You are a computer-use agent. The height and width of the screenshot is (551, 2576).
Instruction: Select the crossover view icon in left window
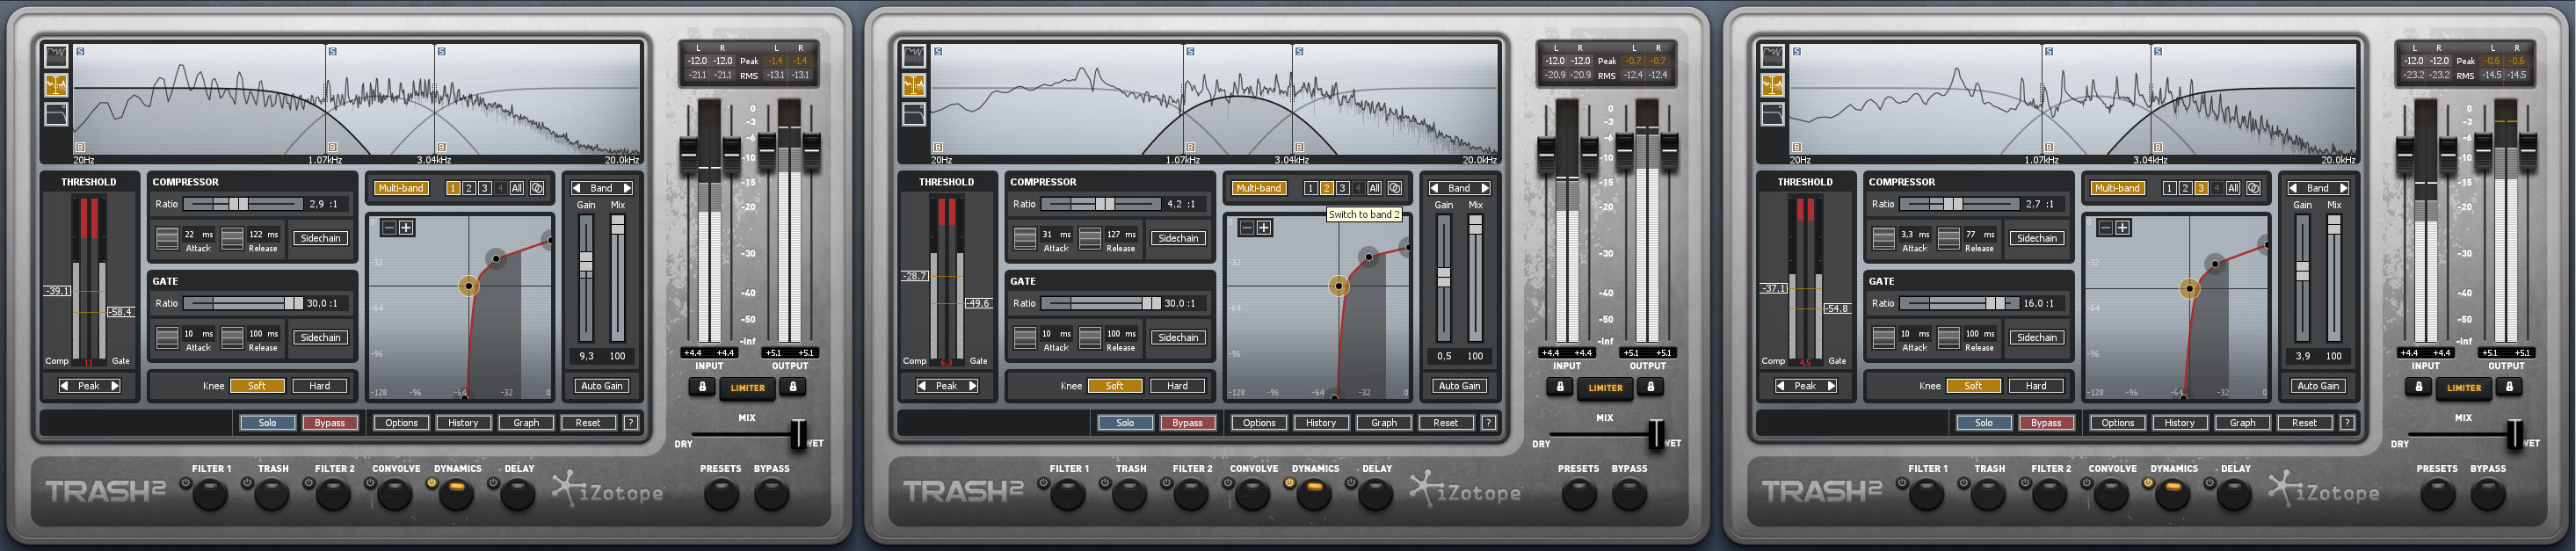coord(56,85)
